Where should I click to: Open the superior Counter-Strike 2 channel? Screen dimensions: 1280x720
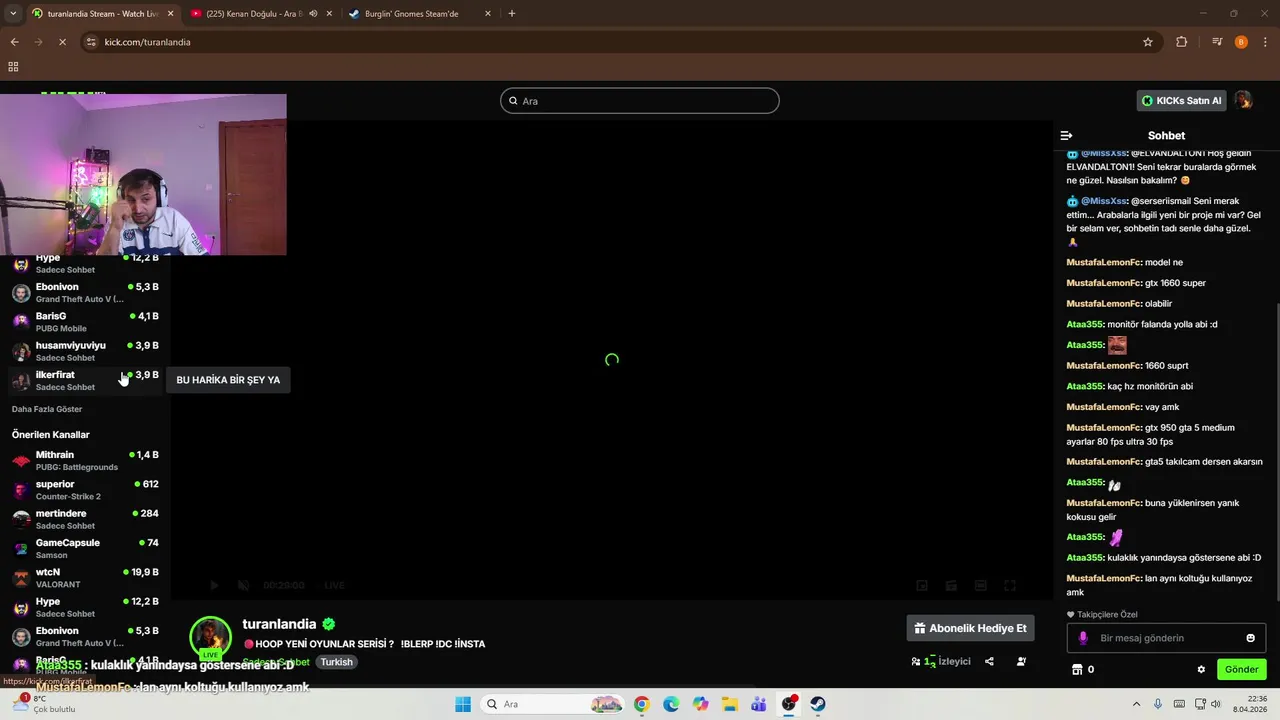85,490
